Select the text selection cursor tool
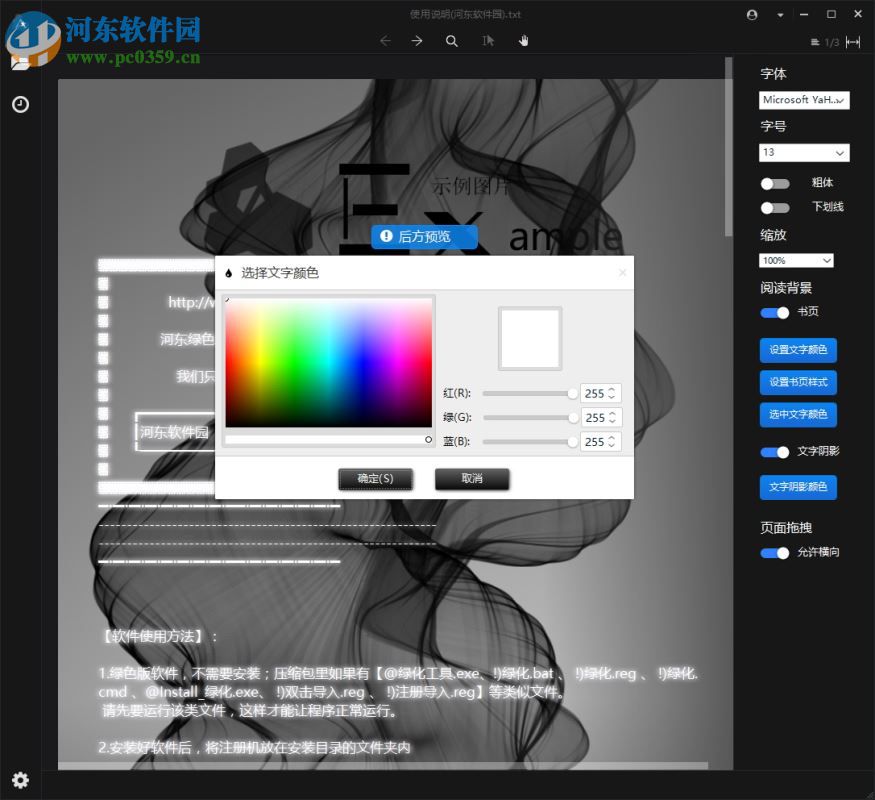 tap(488, 41)
